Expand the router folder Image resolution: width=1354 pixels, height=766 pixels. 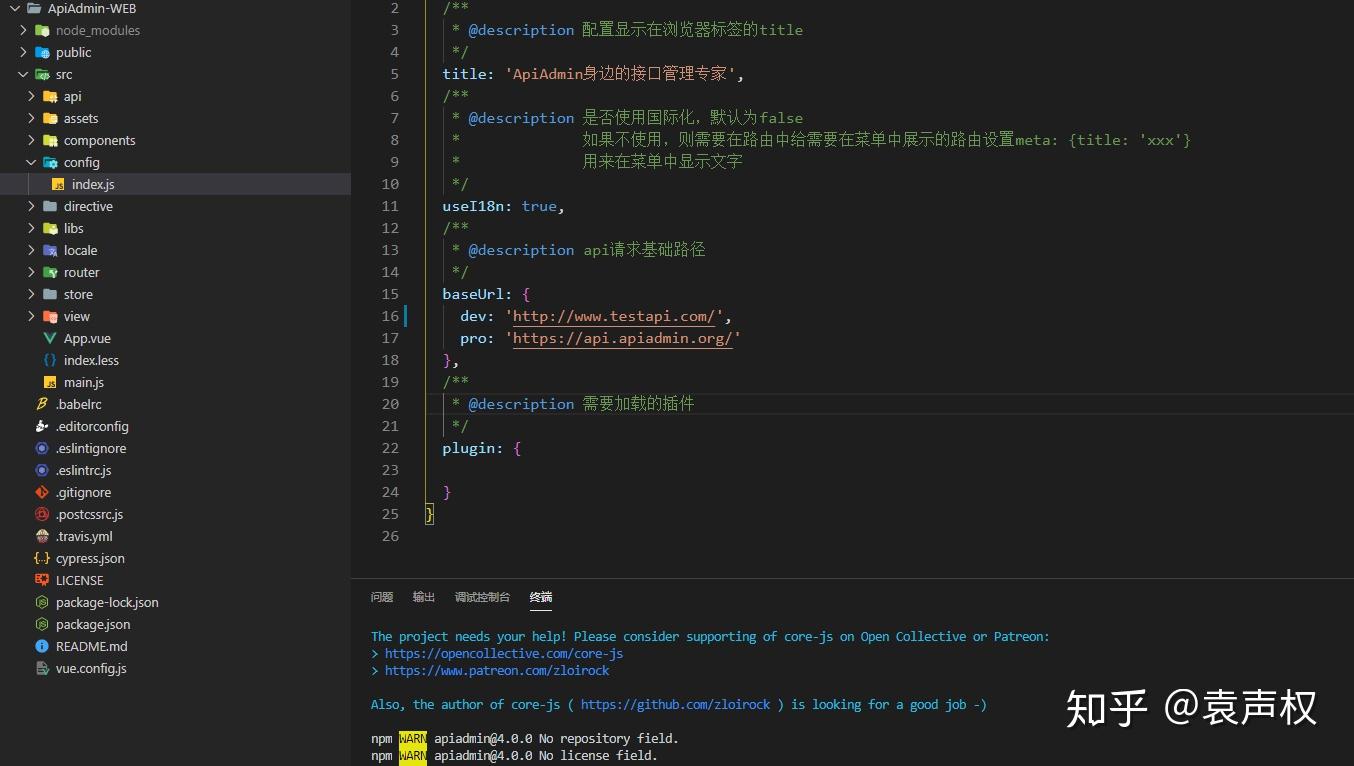32,272
